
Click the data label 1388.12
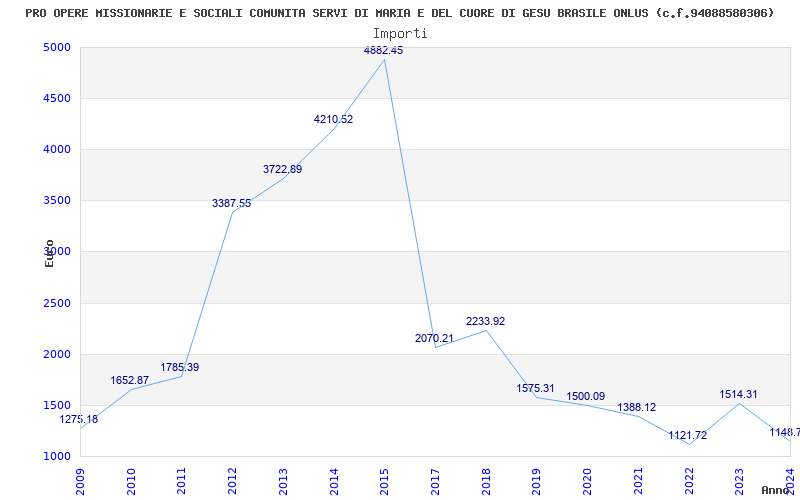point(637,408)
